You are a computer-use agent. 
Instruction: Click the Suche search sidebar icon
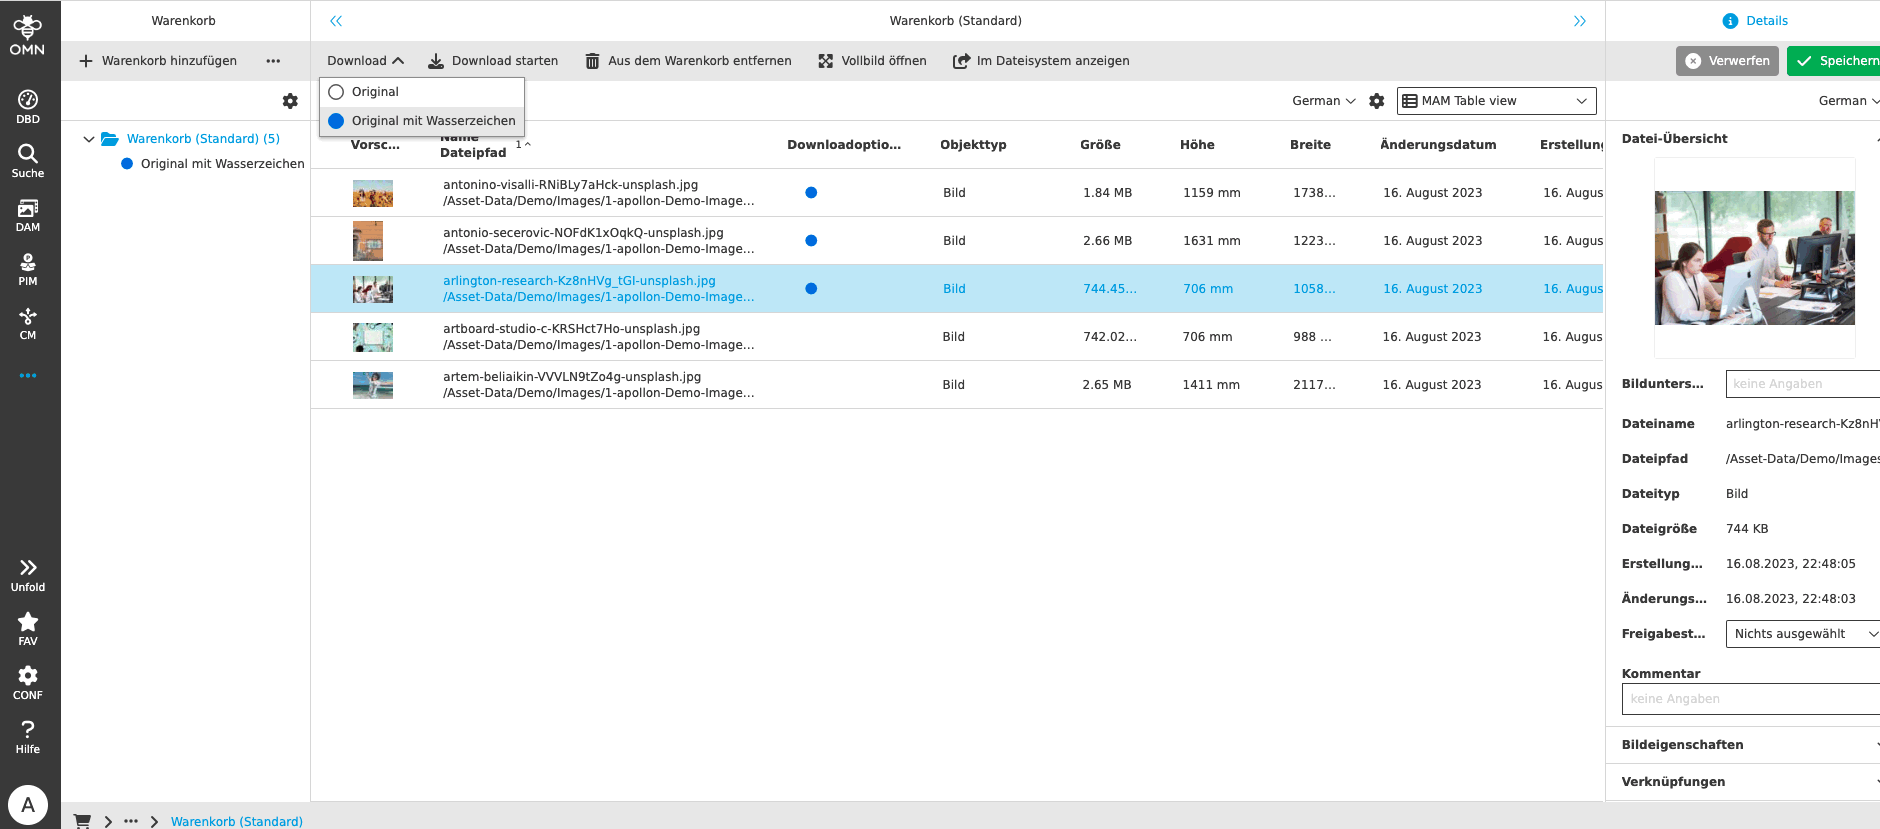[x=28, y=160]
